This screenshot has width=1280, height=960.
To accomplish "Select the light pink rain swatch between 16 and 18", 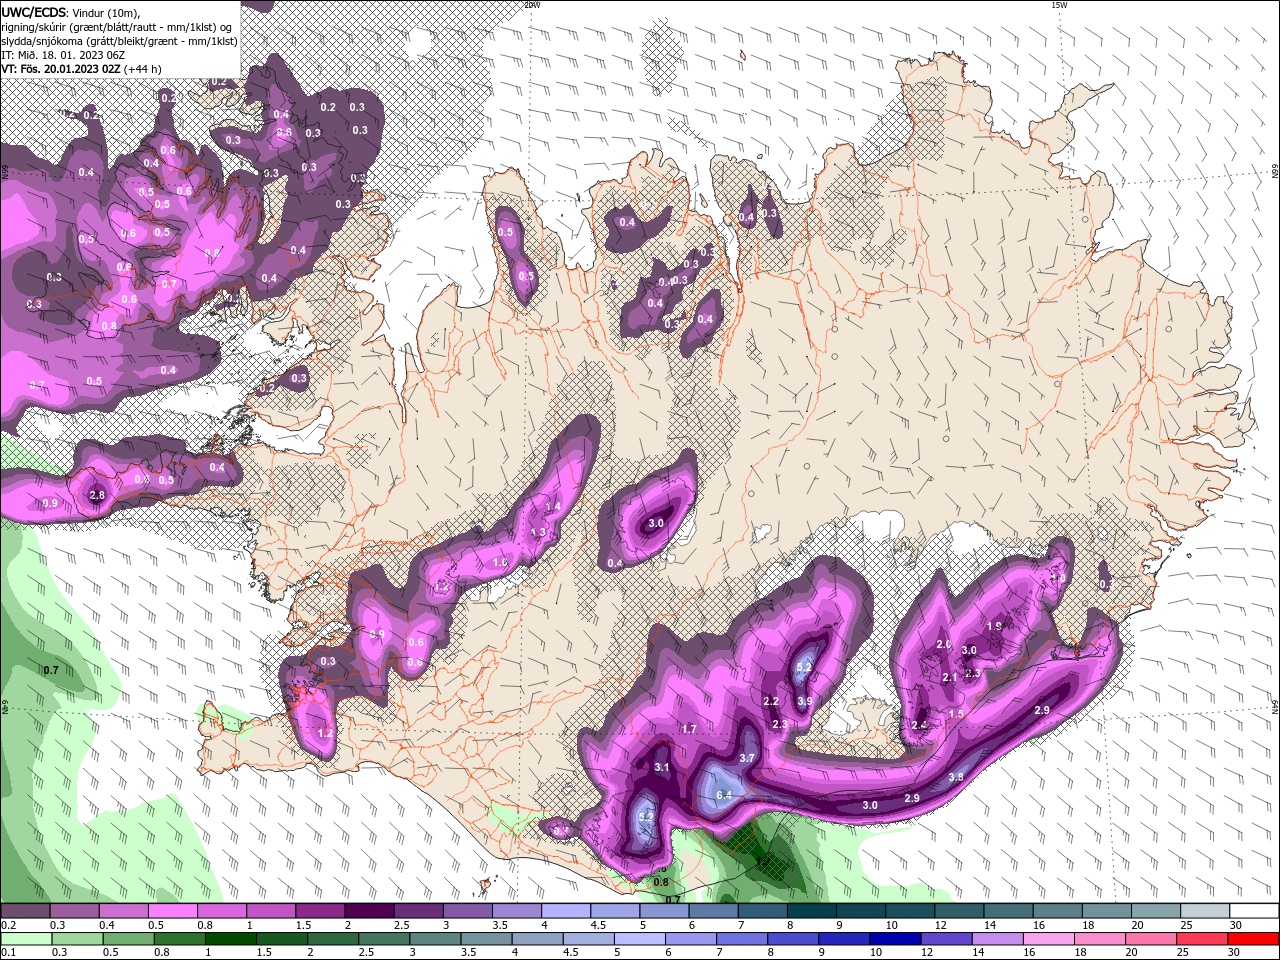I will pyautogui.click(x=1051, y=939).
